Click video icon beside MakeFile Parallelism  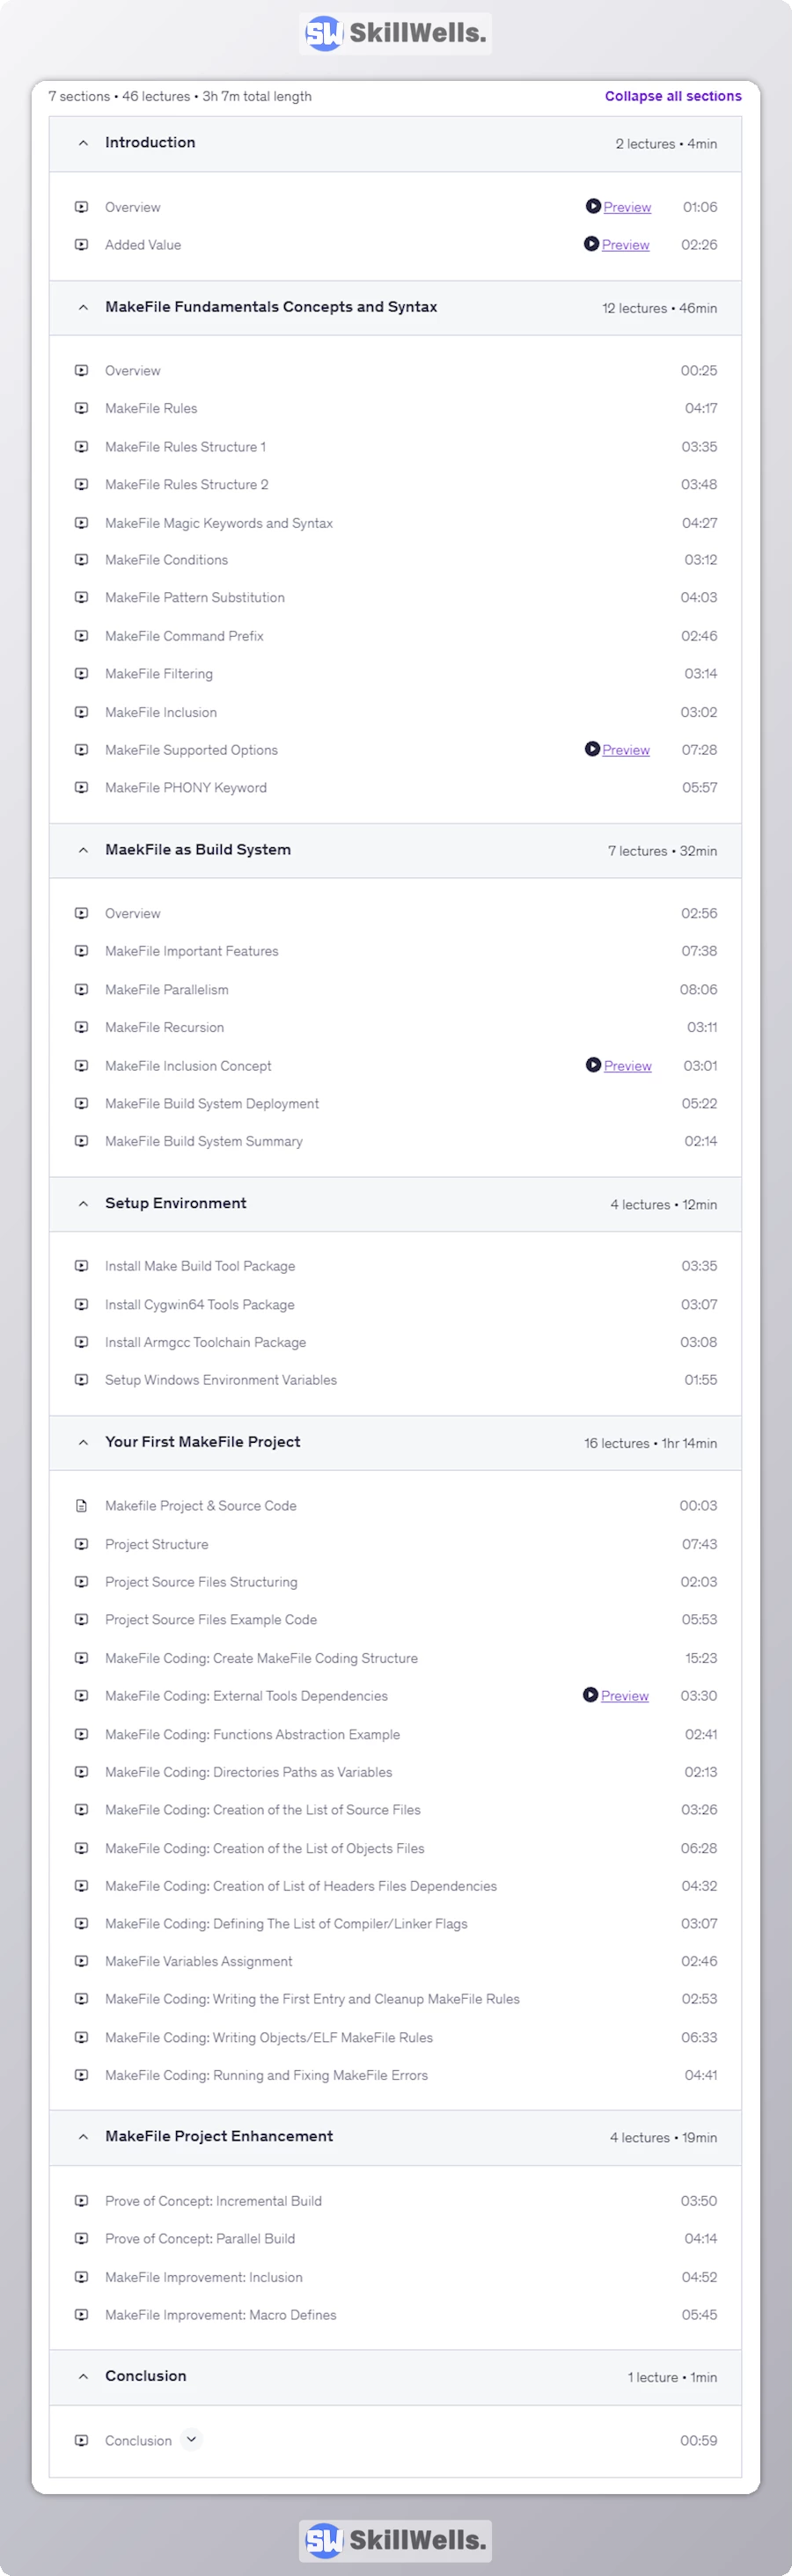(x=82, y=990)
